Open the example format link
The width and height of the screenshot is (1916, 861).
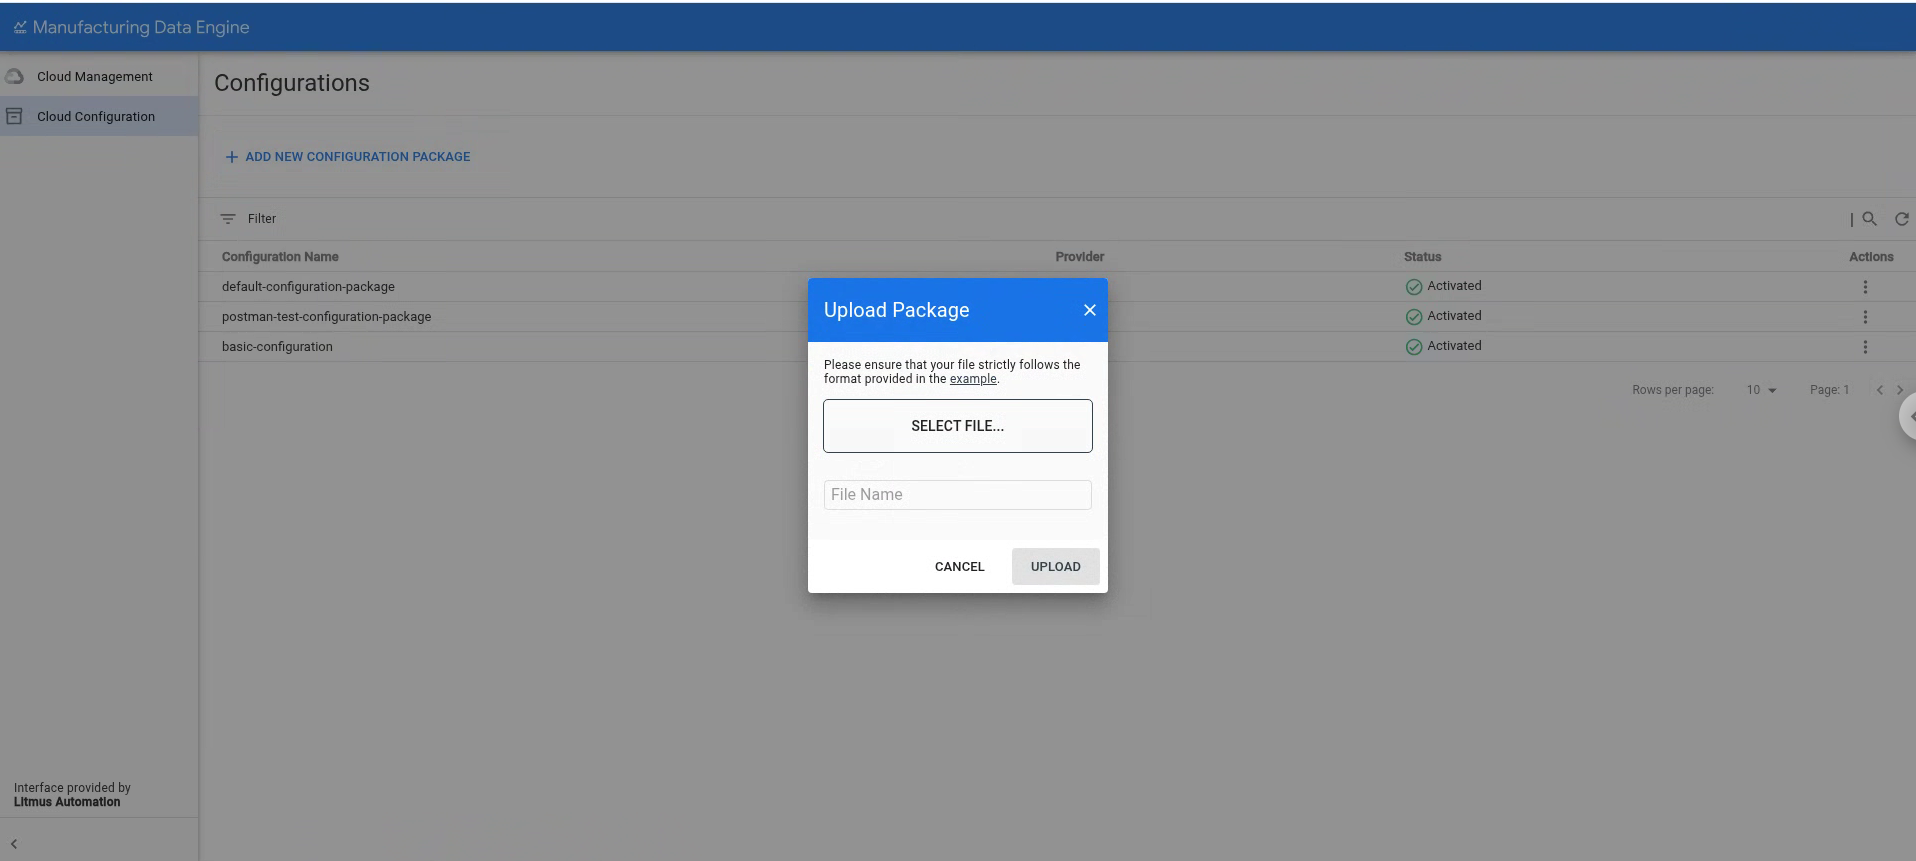coord(972,379)
